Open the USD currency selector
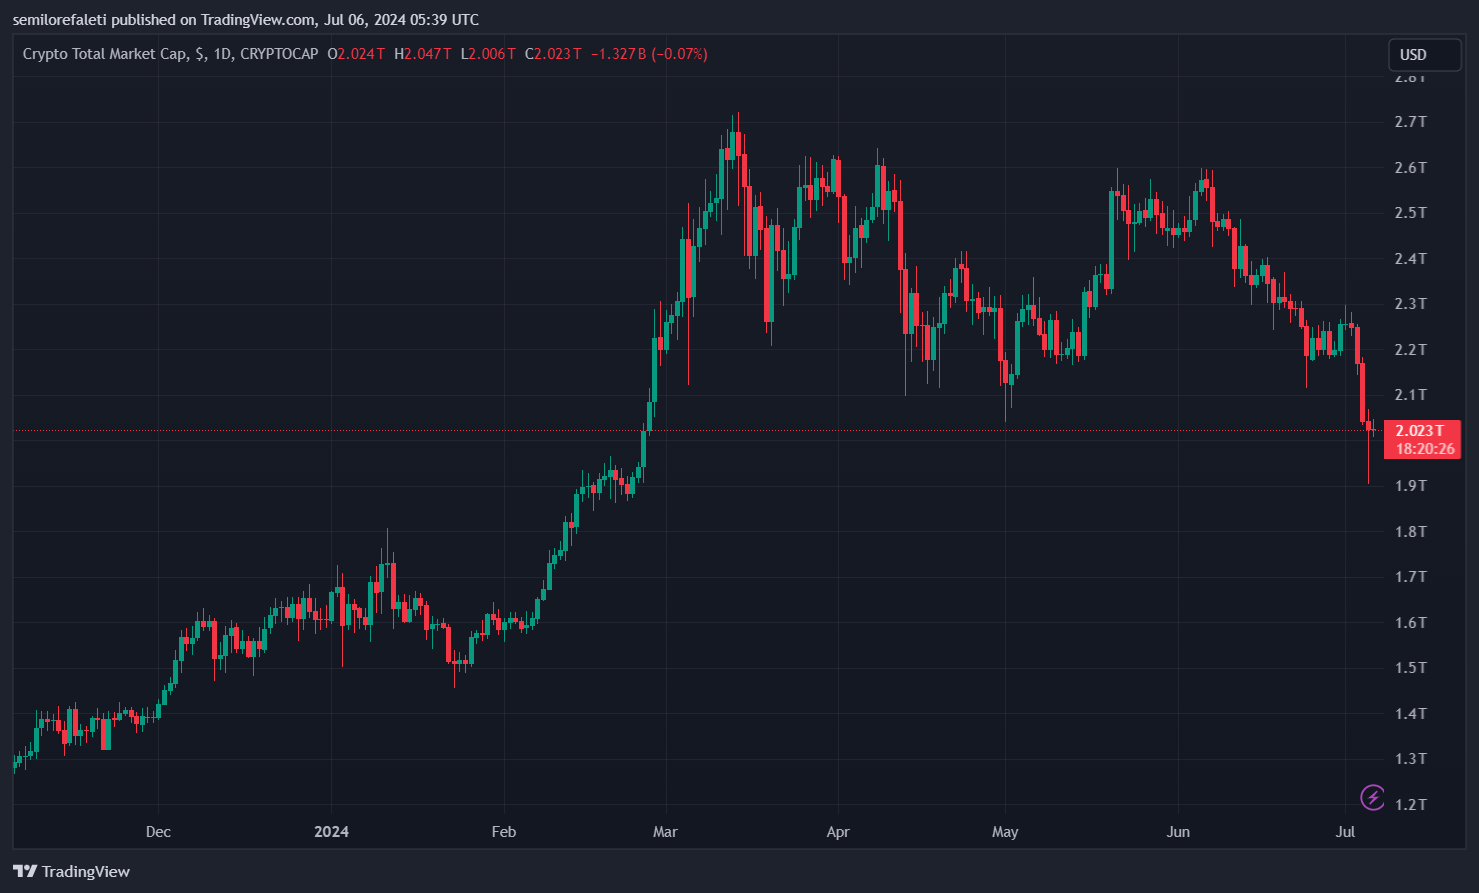1479x893 pixels. pos(1424,55)
